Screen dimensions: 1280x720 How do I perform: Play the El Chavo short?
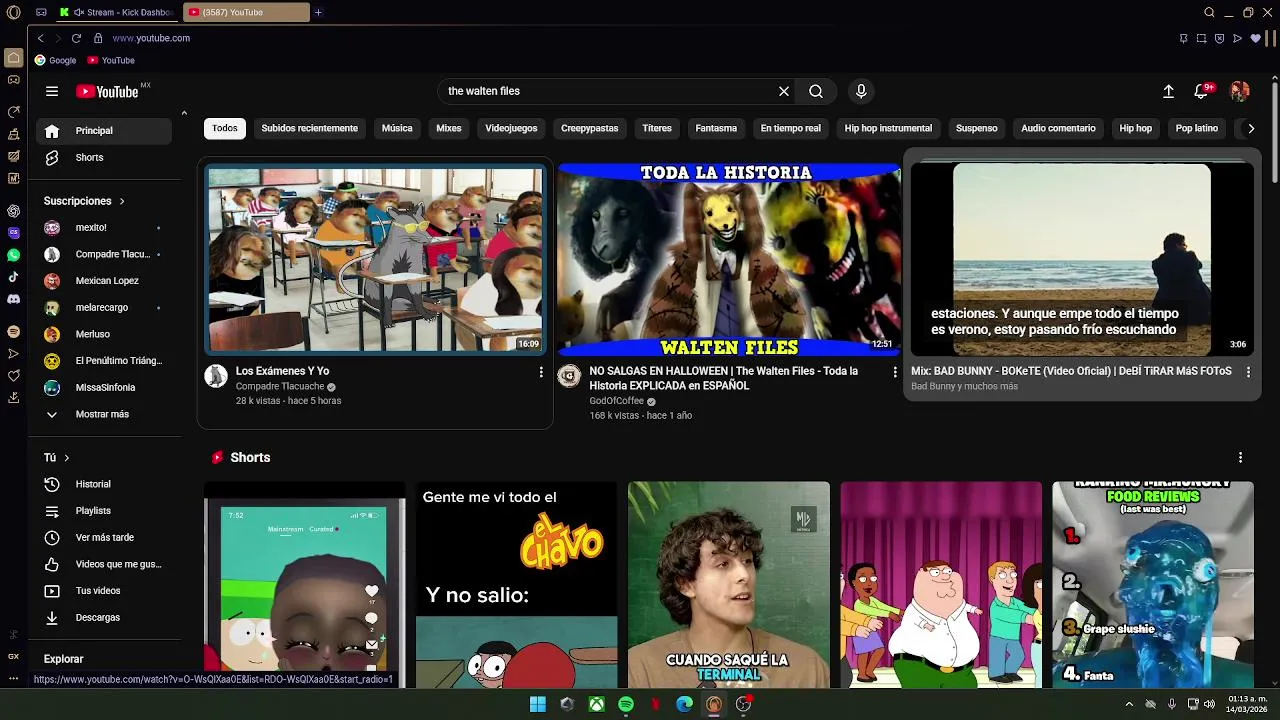pyautogui.click(x=517, y=585)
